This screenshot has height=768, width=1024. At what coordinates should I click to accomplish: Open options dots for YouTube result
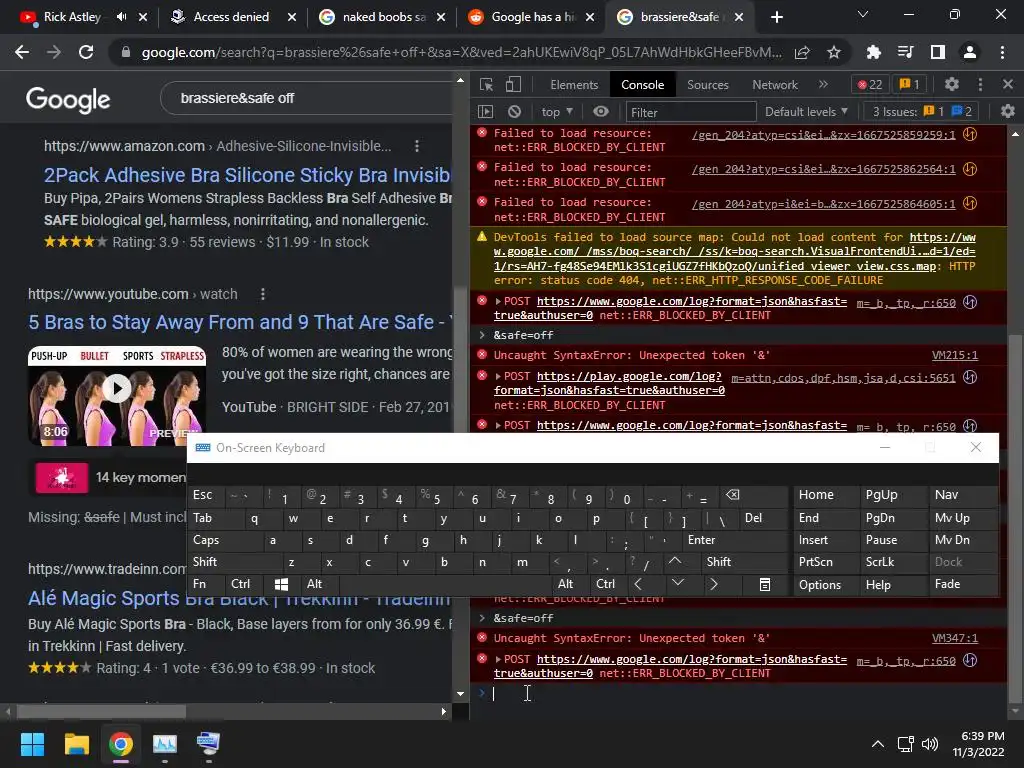[263, 295]
